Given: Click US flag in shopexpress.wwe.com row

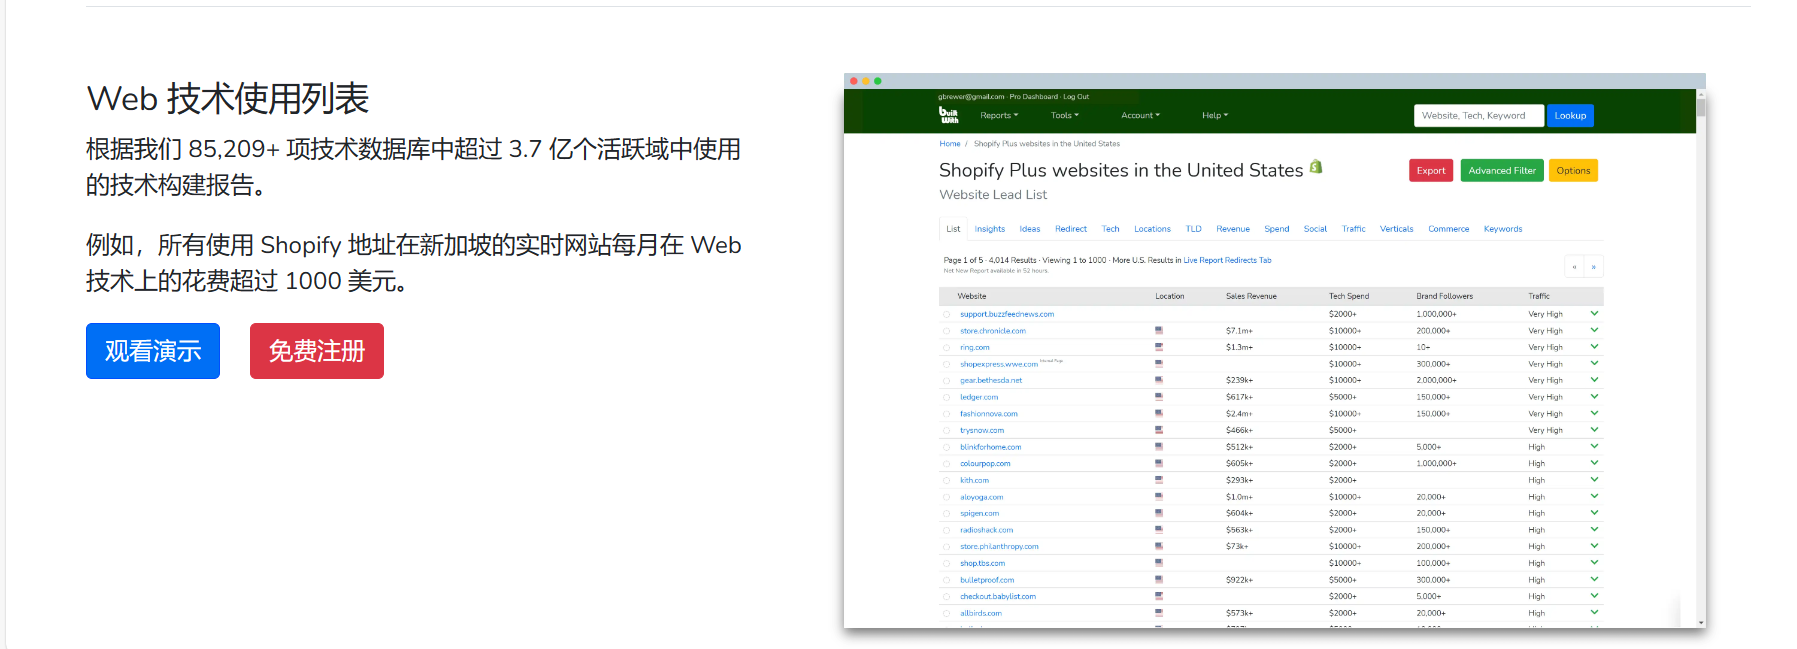Looking at the screenshot, I should point(1159,364).
